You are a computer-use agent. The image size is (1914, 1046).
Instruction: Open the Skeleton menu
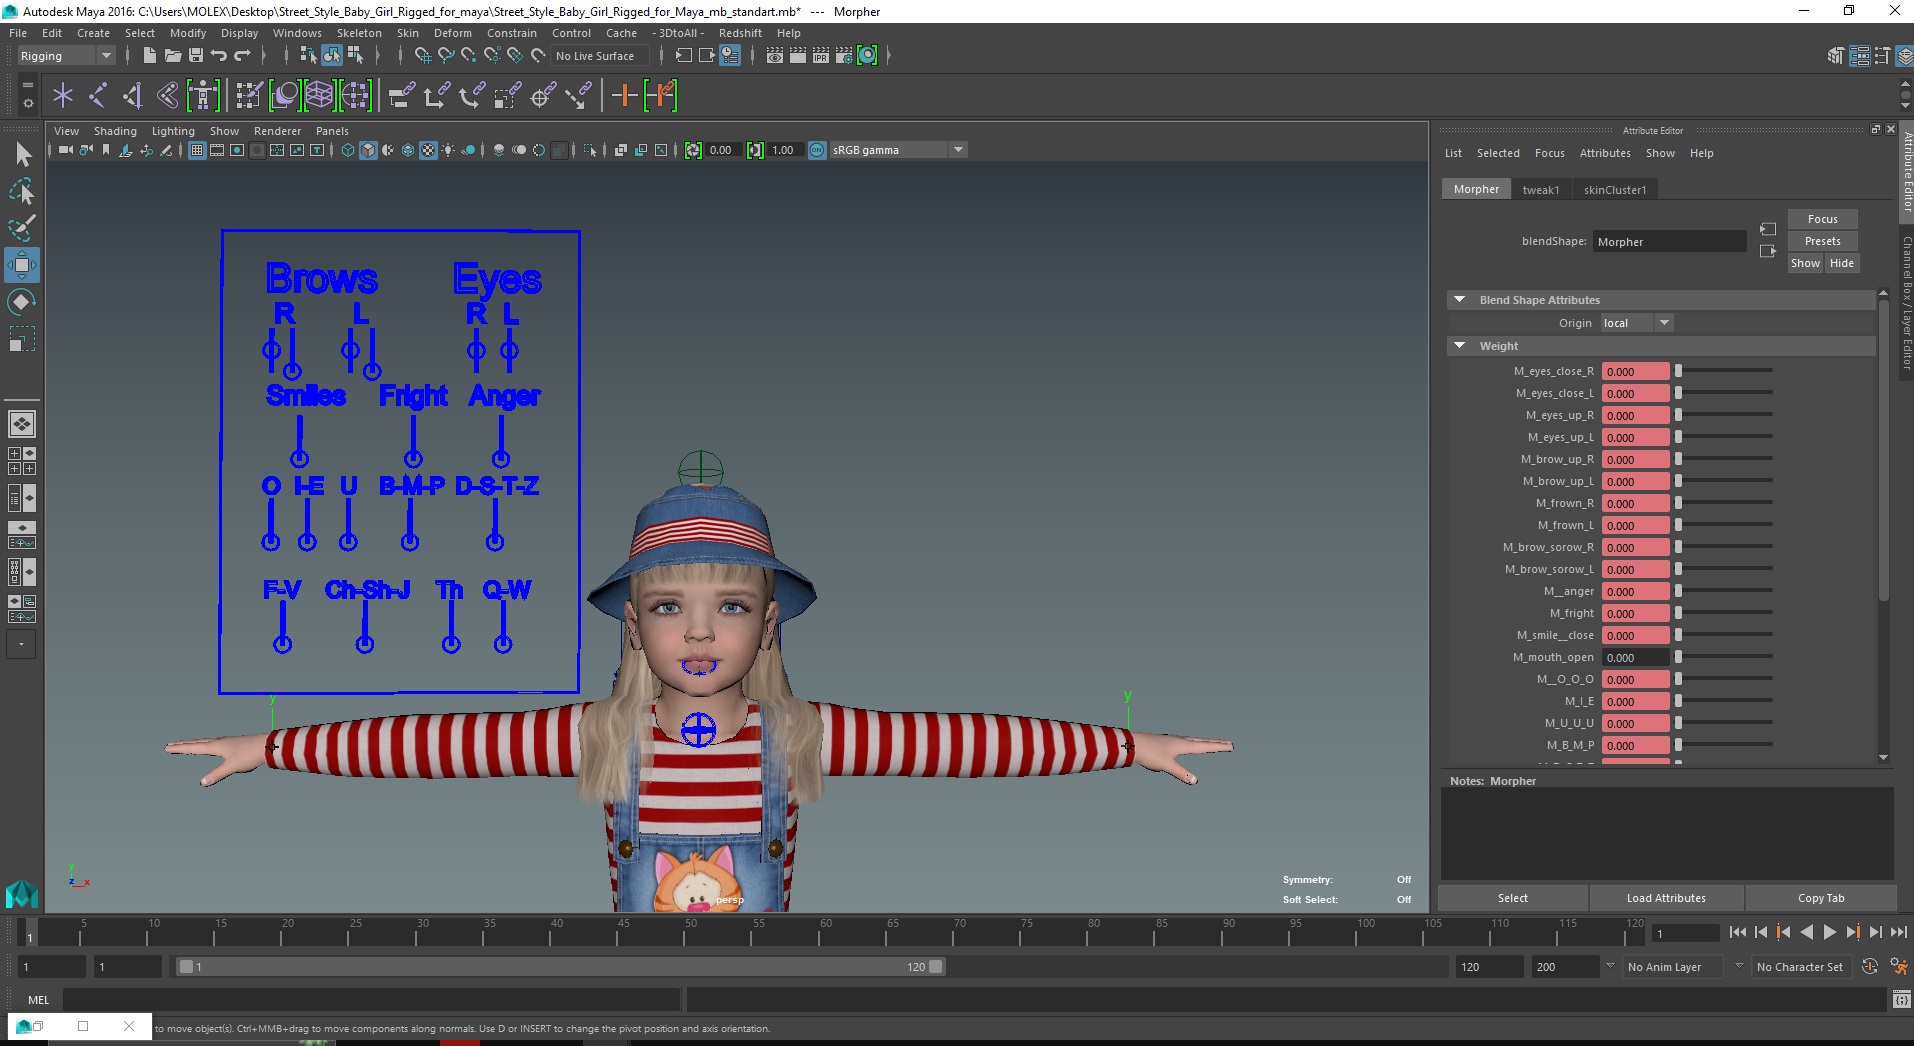[359, 33]
